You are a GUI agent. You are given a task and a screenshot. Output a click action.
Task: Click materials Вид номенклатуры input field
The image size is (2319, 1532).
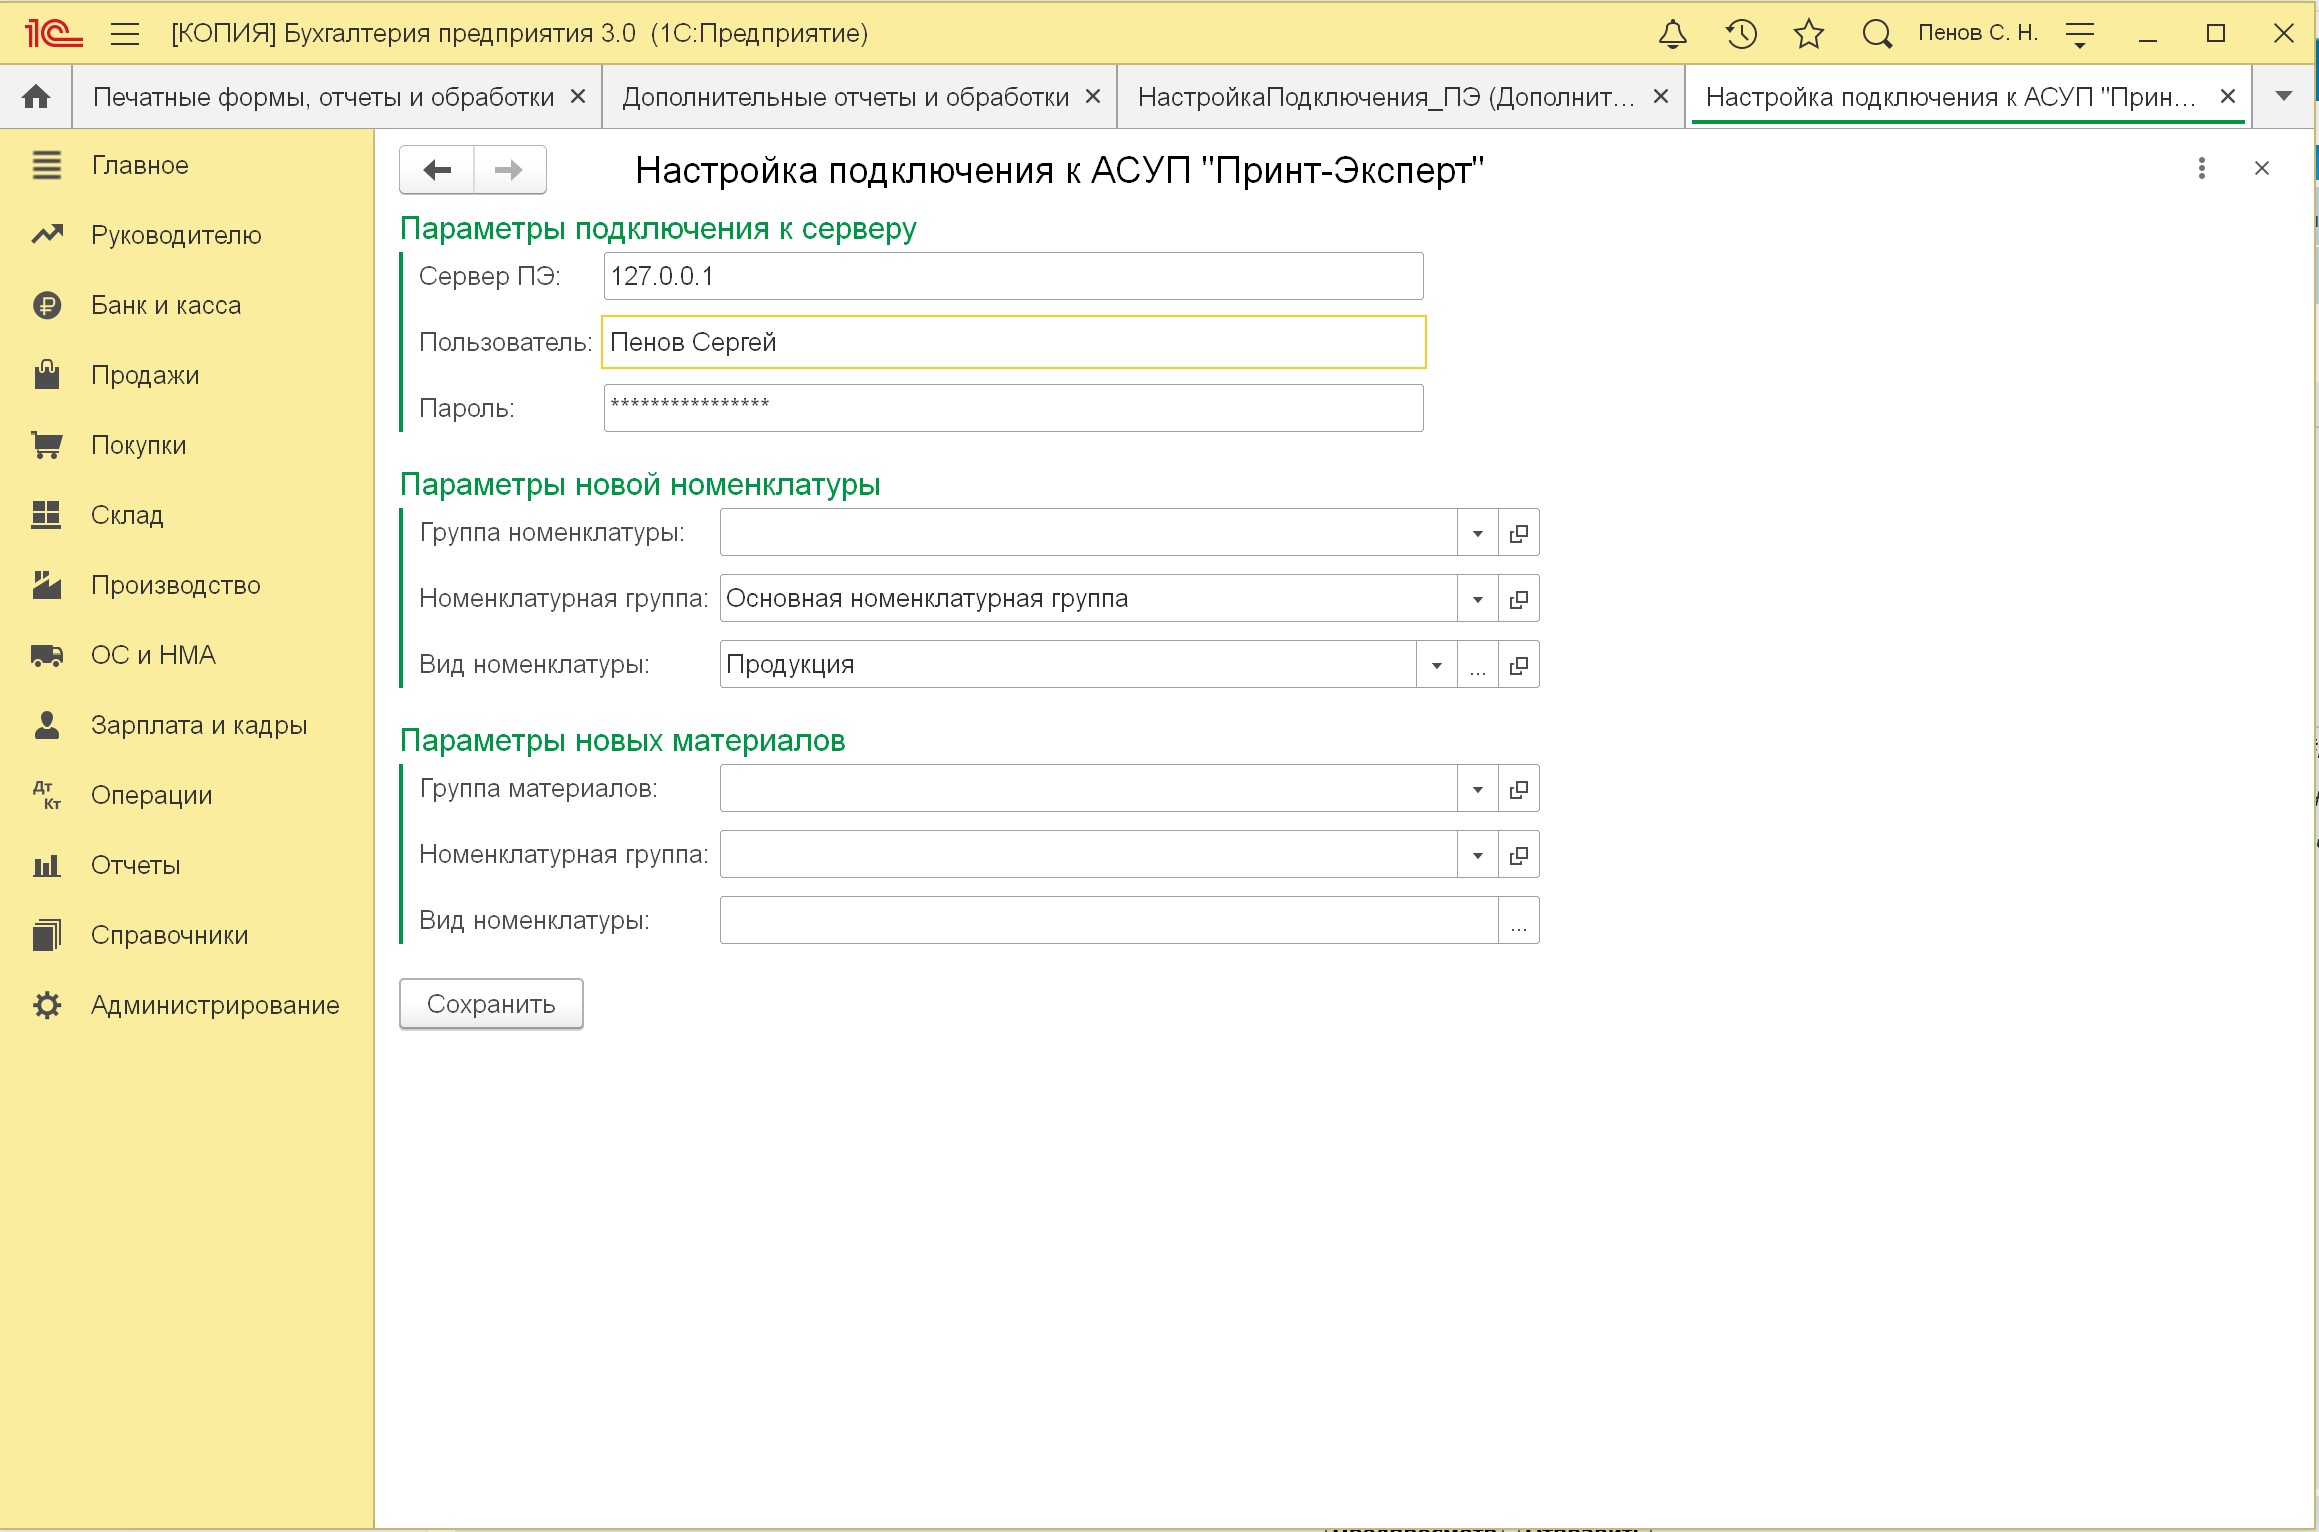tap(1109, 921)
